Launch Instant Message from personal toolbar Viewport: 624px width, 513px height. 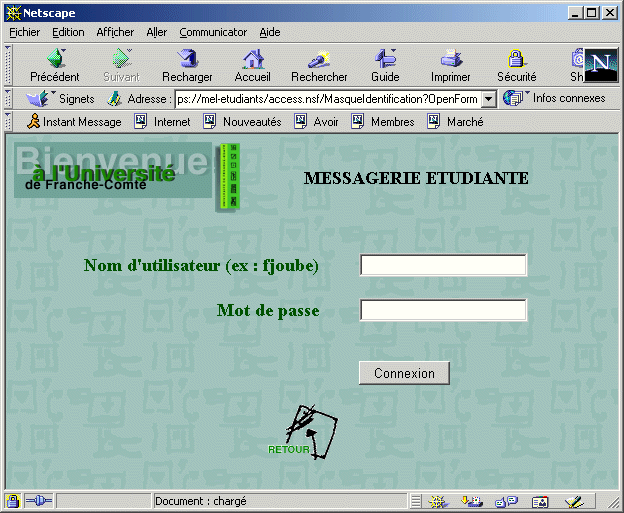point(73,122)
